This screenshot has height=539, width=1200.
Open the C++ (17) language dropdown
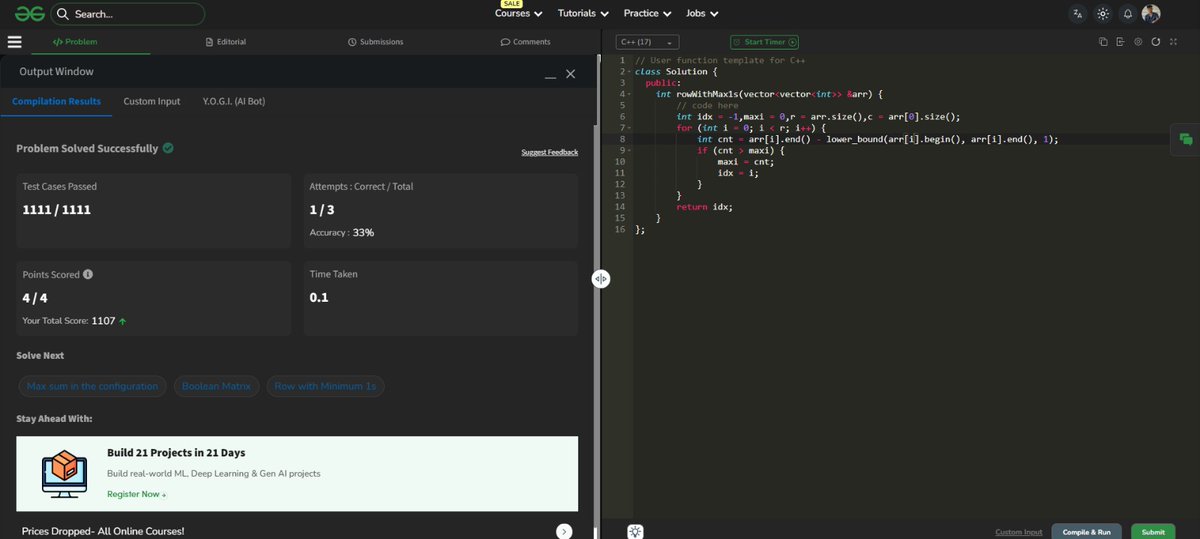[647, 42]
